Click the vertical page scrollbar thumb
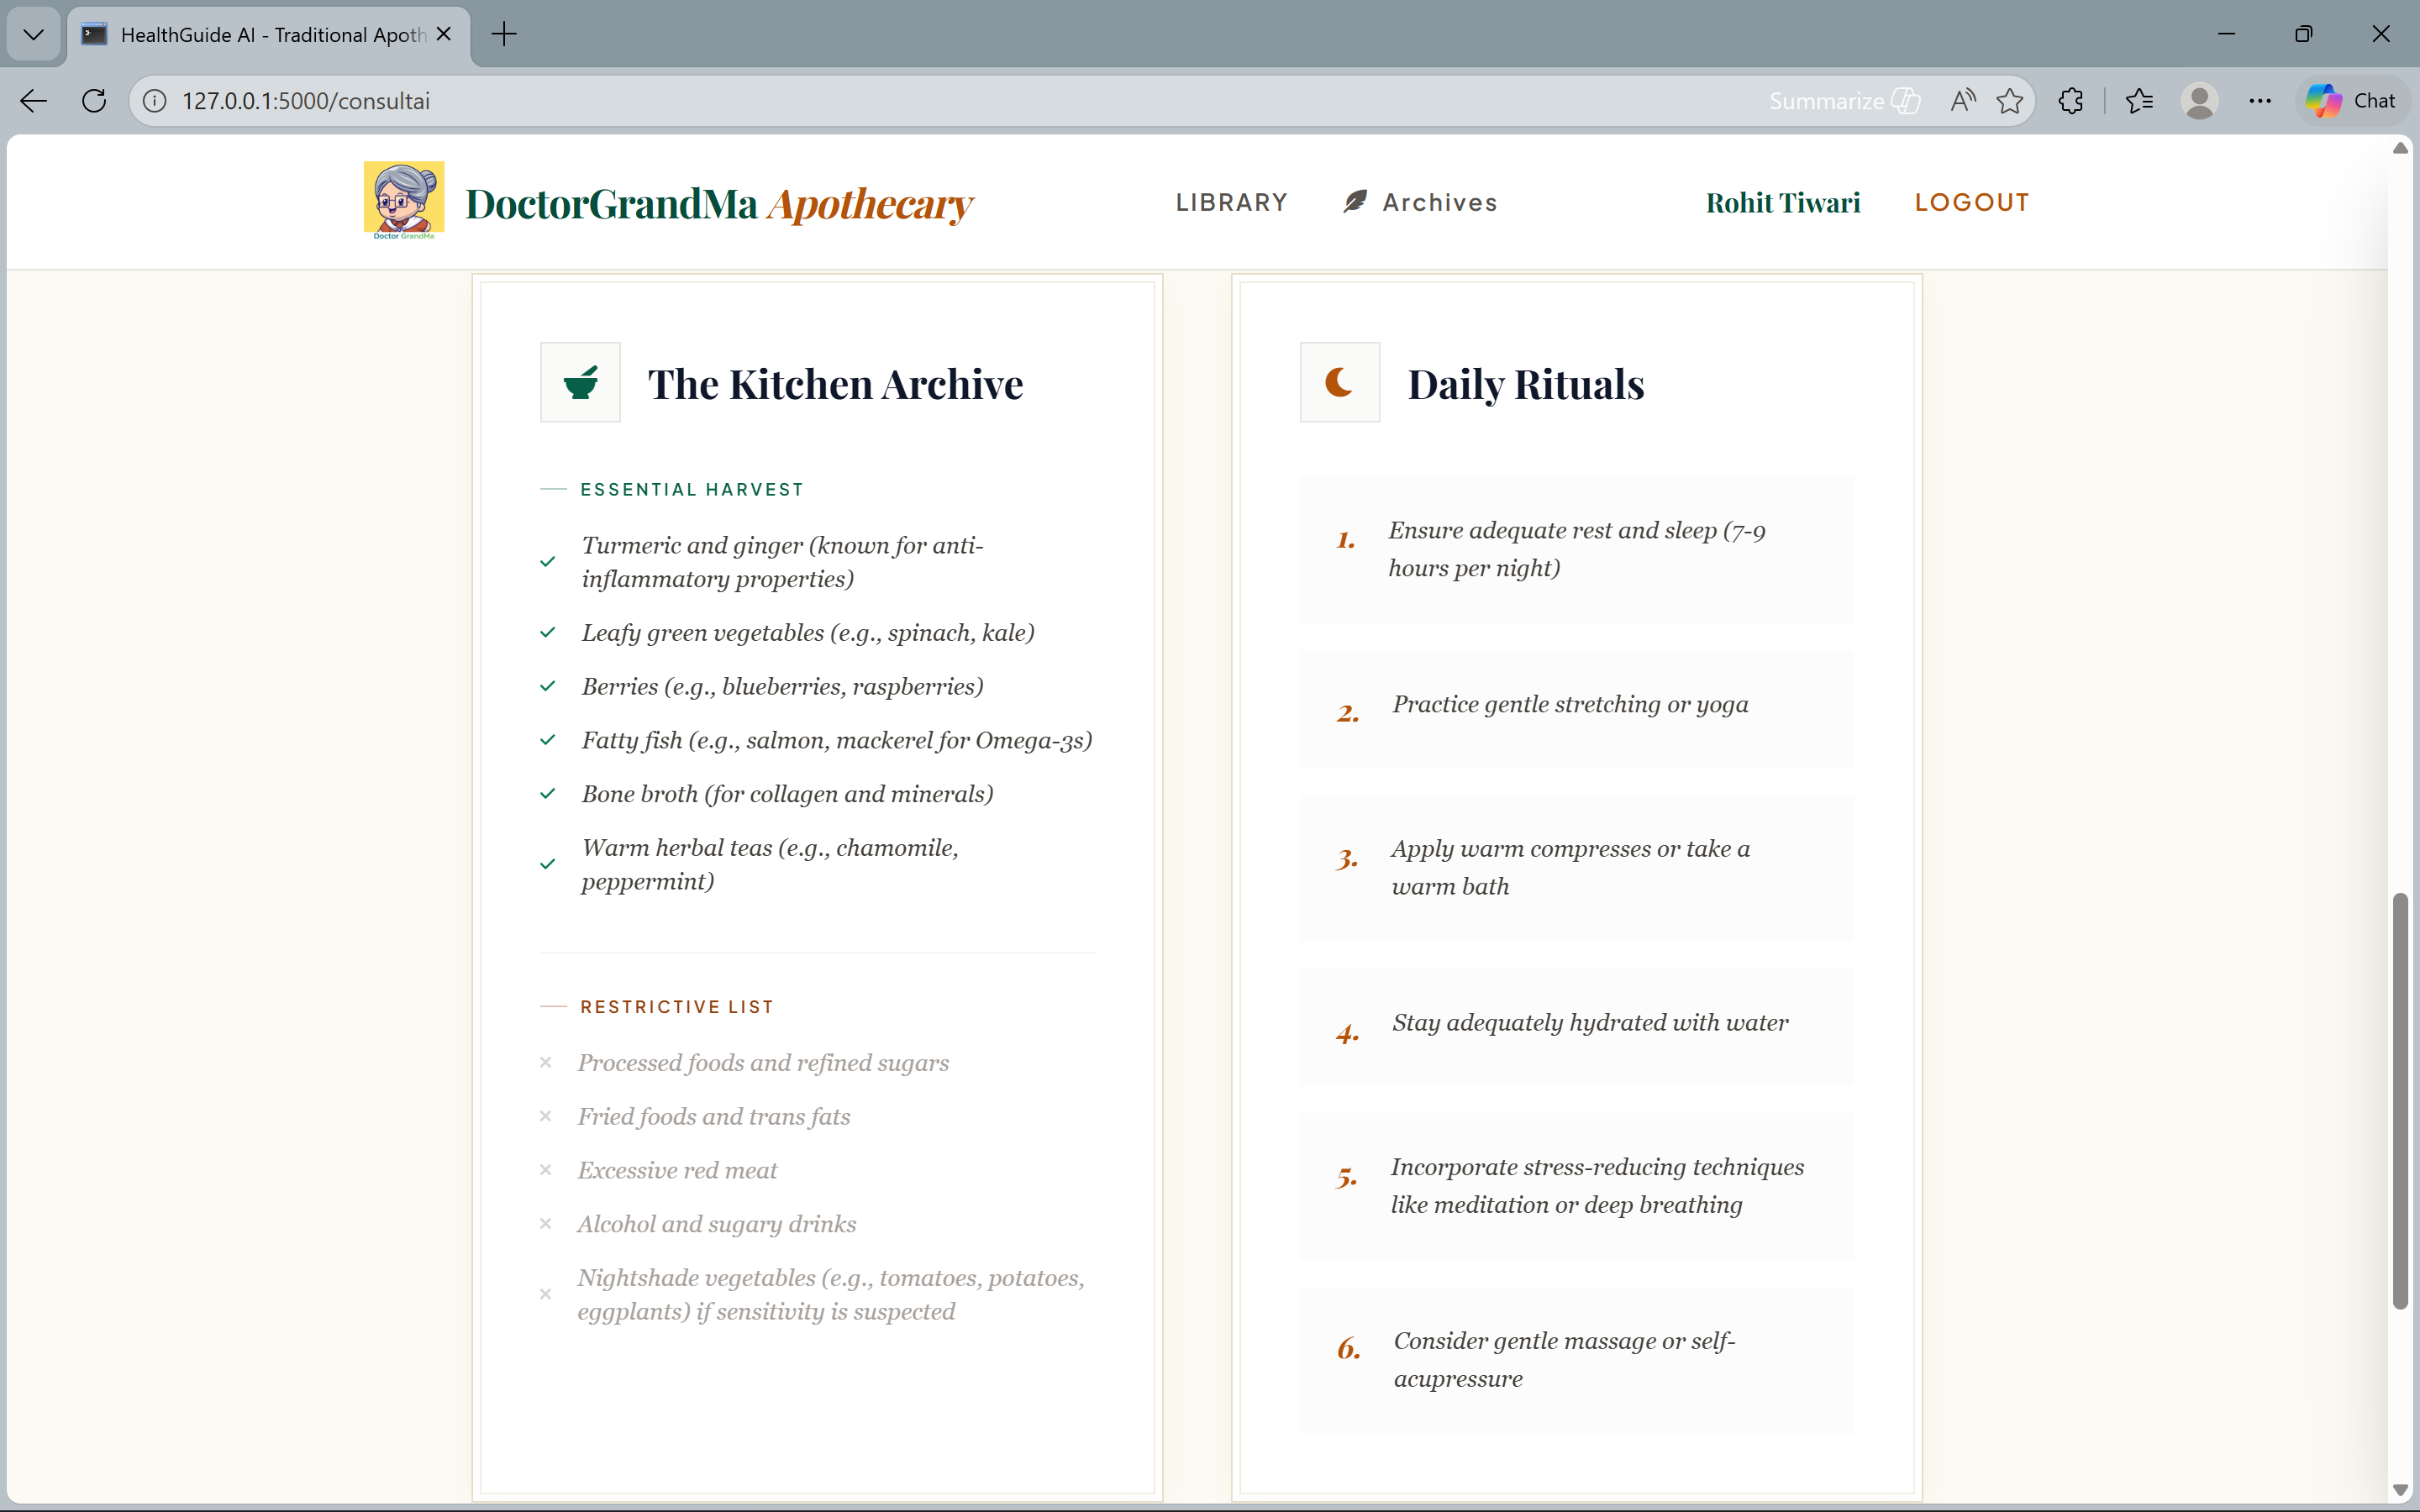The width and height of the screenshot is (2420, 1512). (x=2399, y=1100)
